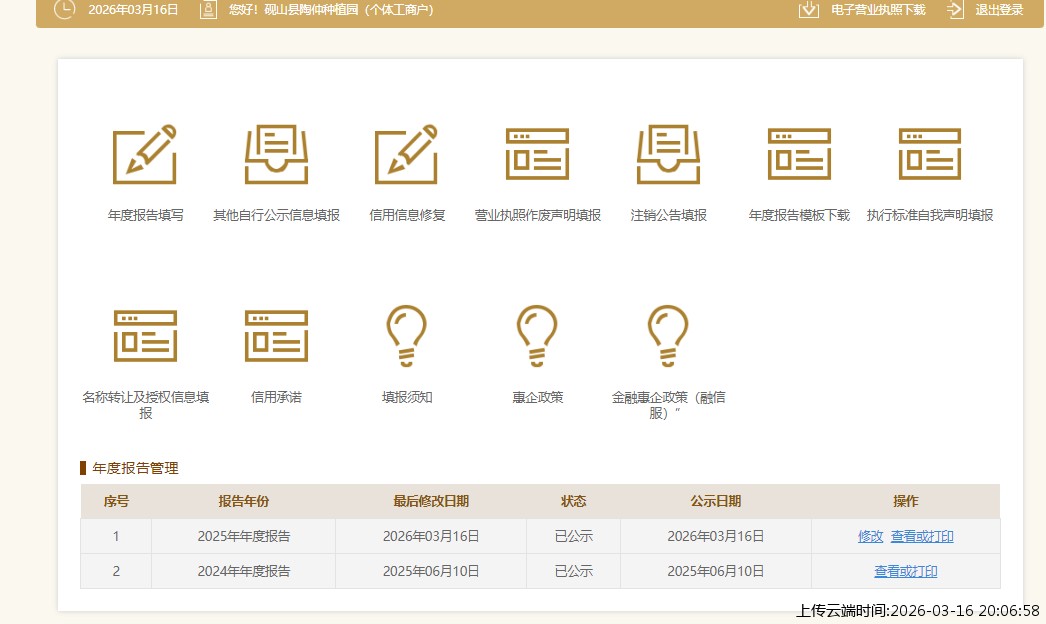Click 查看或打印 for 2024年度报告
1046x624 pixels.
click(905, 572)
